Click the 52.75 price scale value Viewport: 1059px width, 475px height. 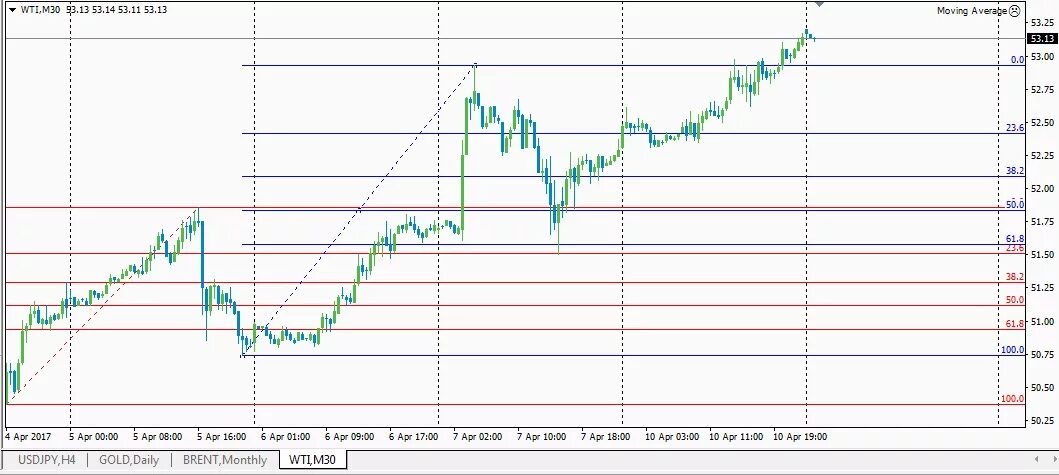(x=1042, y=89)
